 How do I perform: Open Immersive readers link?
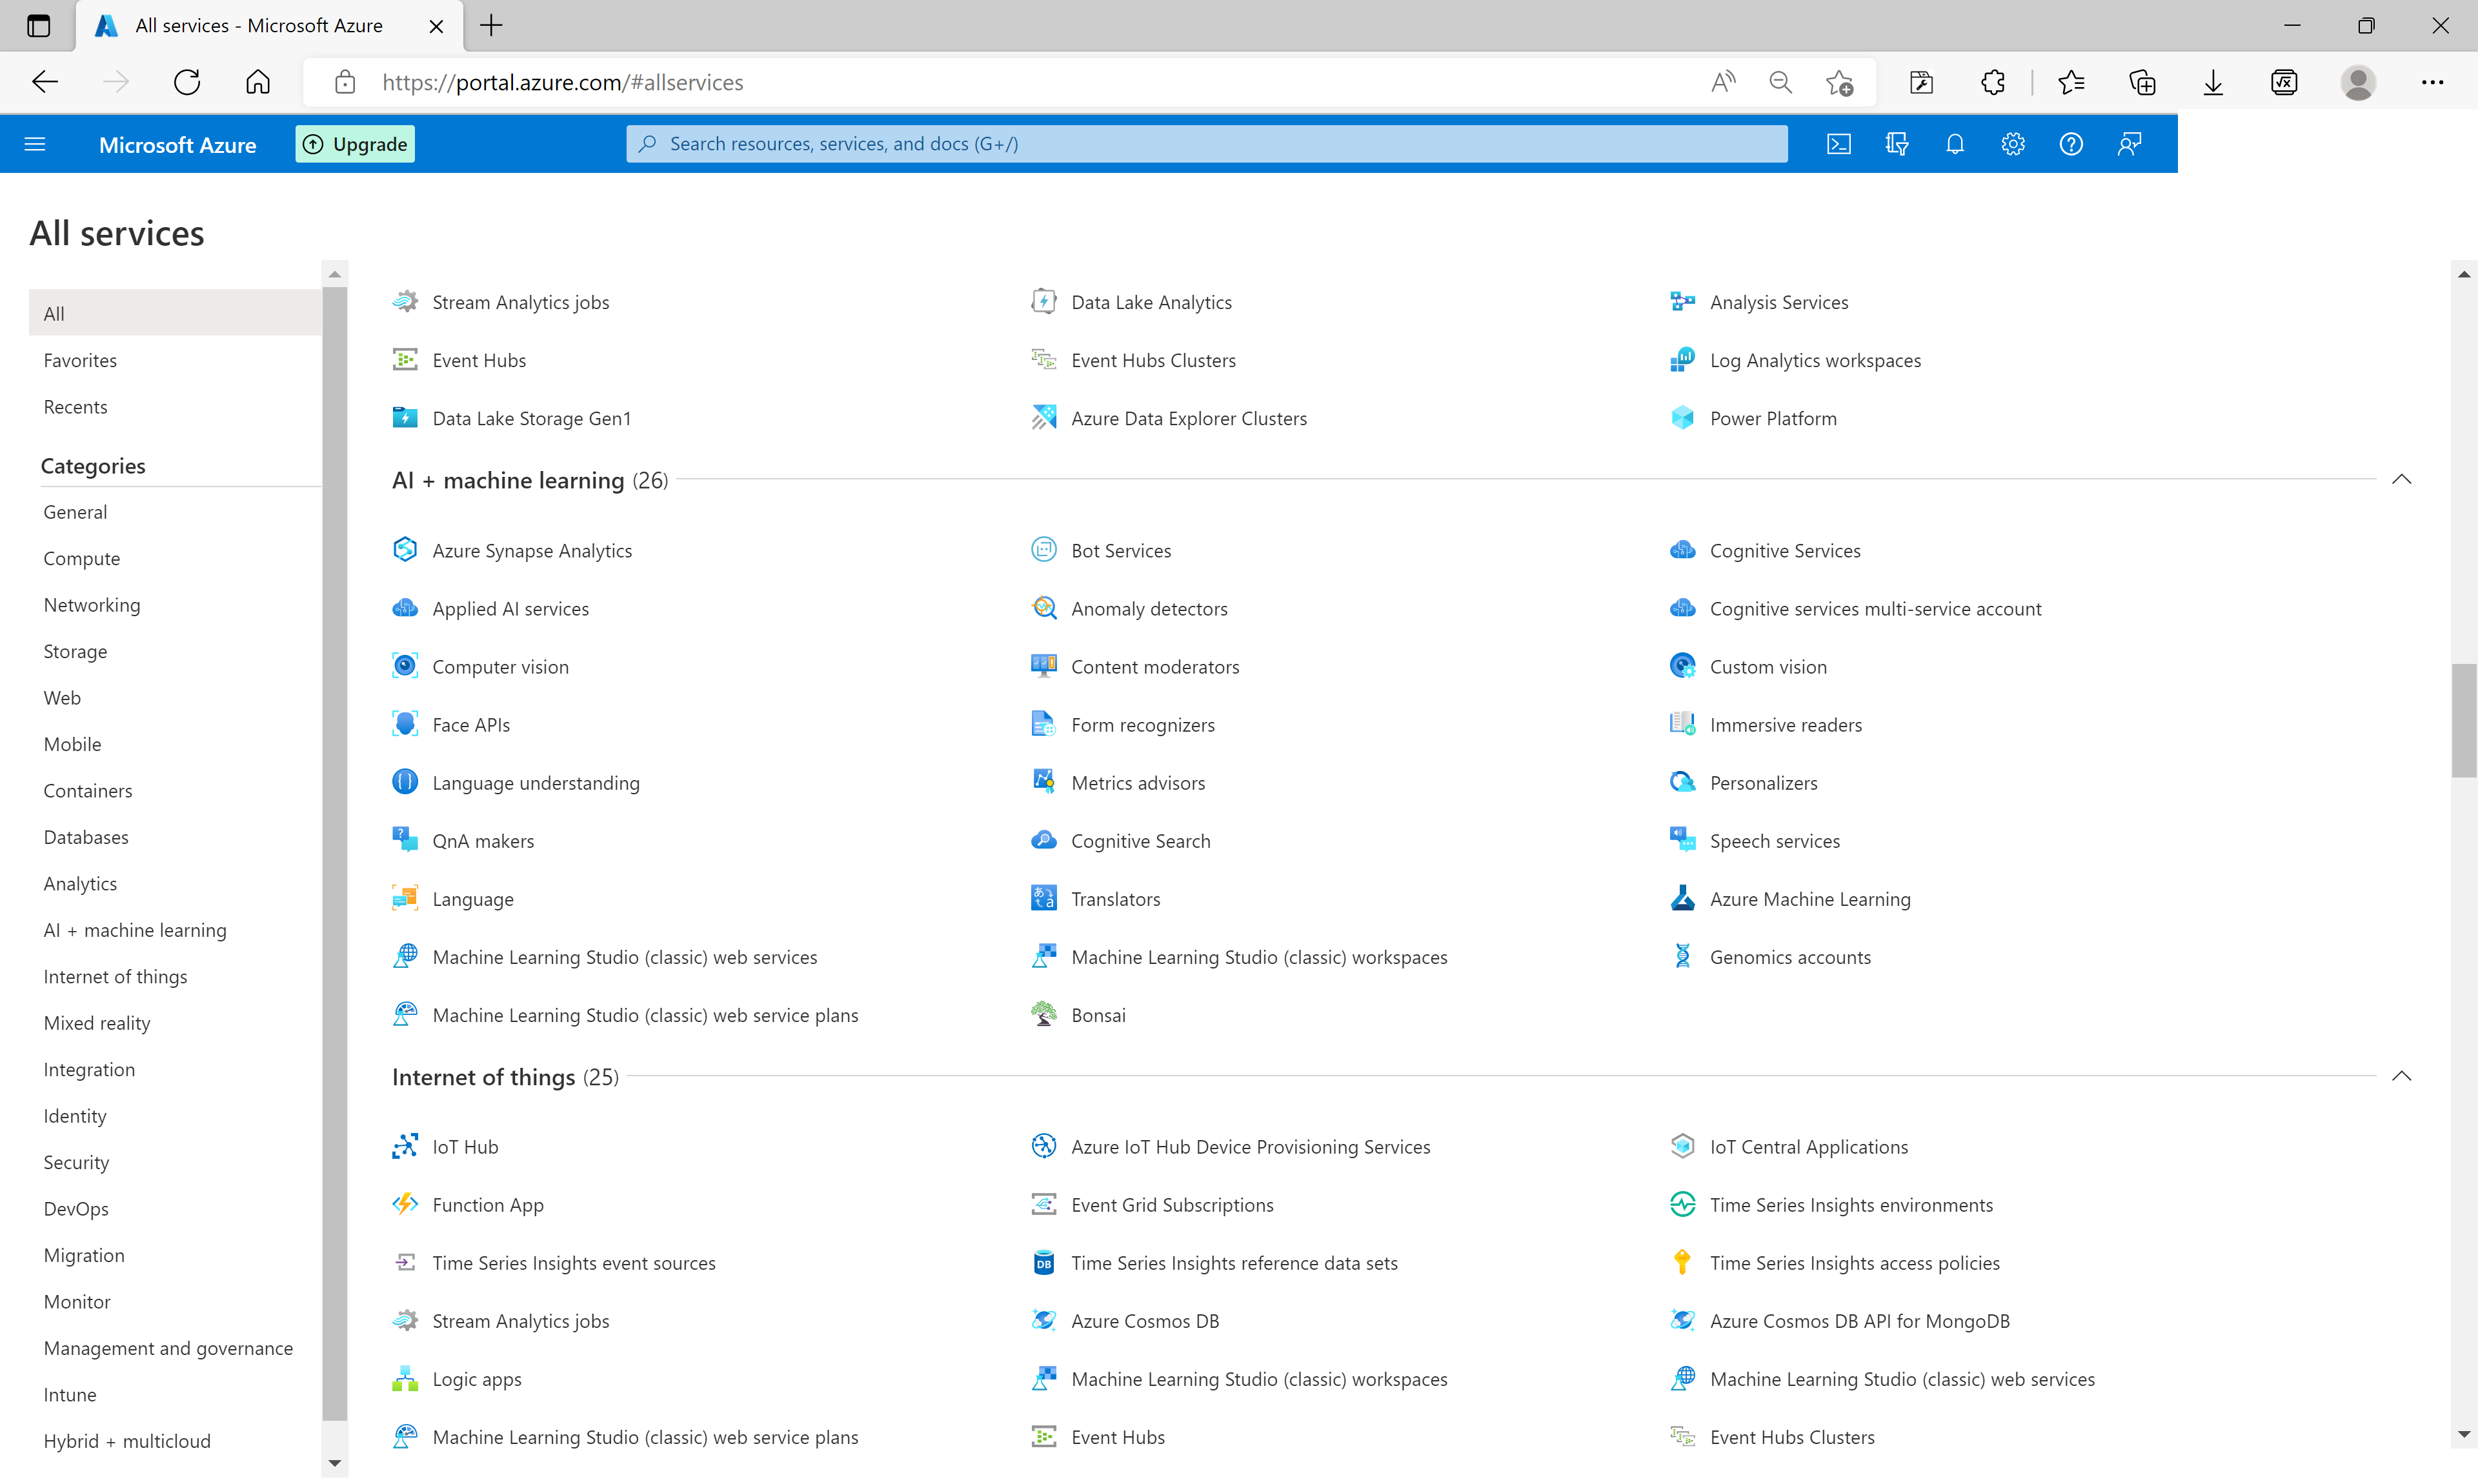[1785, 724]
